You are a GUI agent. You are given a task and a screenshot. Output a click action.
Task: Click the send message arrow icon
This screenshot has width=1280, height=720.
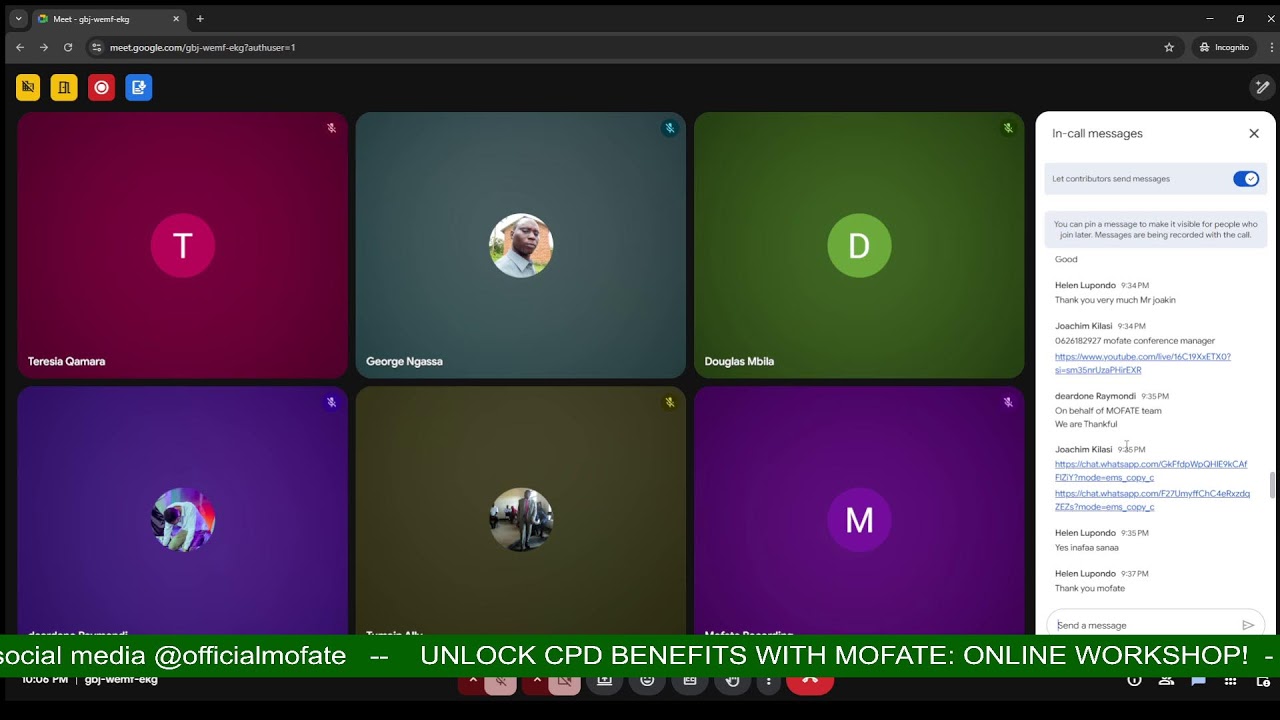1248,625
